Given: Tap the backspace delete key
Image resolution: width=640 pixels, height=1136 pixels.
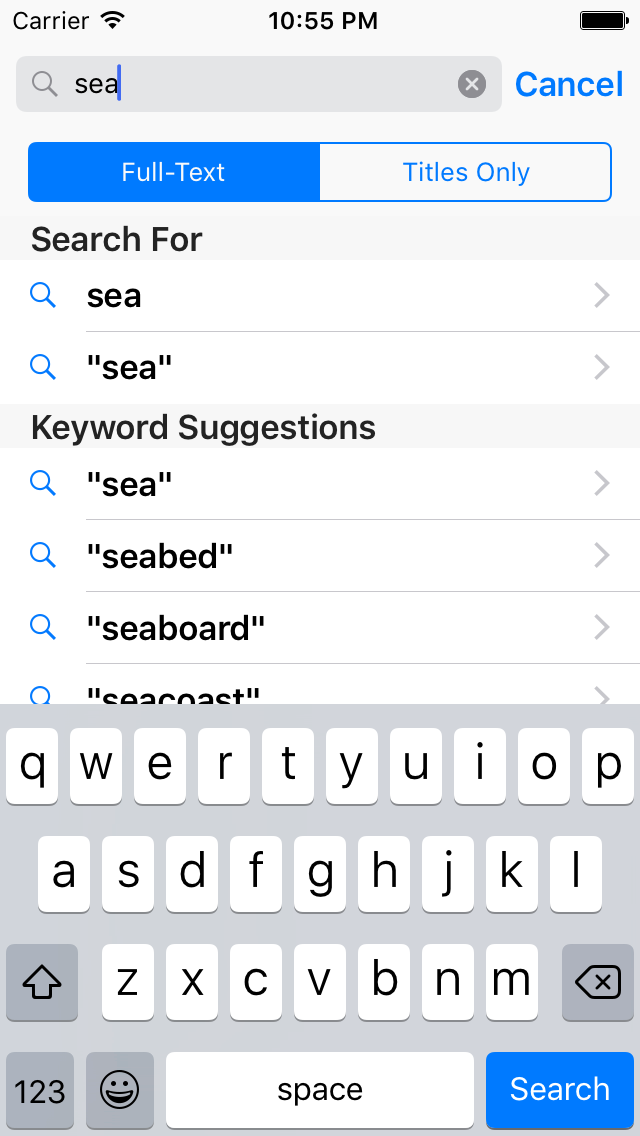Looking at the screenshot, I should (x=598, y=982).
